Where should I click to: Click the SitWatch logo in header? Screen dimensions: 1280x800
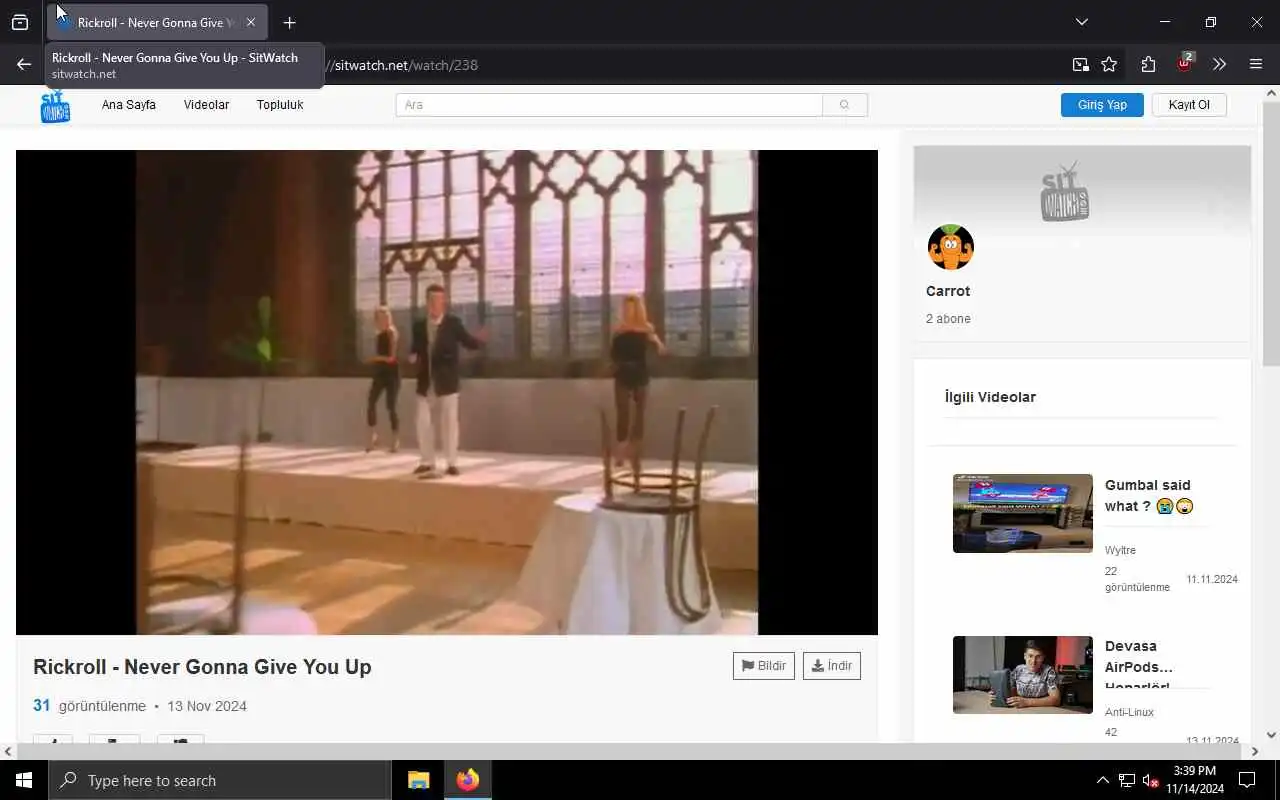click(x=55, y=106)
